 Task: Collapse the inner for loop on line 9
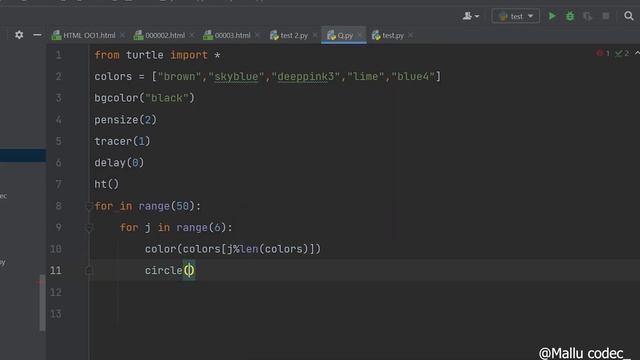[89, 228]
